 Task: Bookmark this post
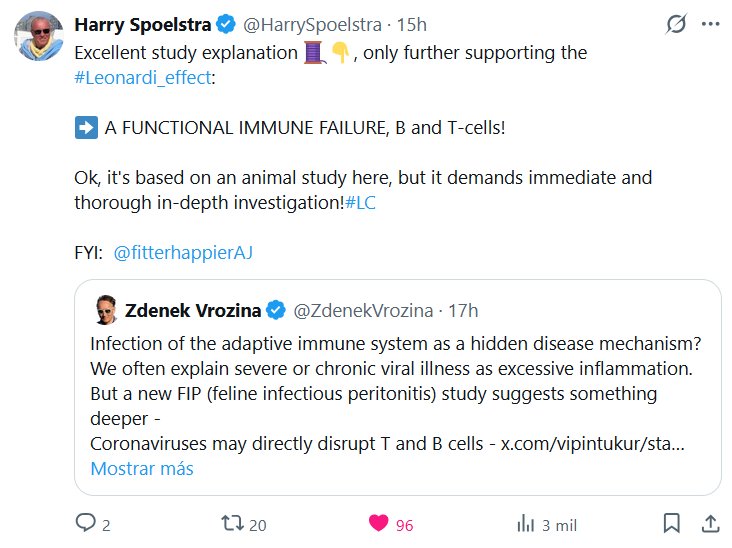point(673,523)
